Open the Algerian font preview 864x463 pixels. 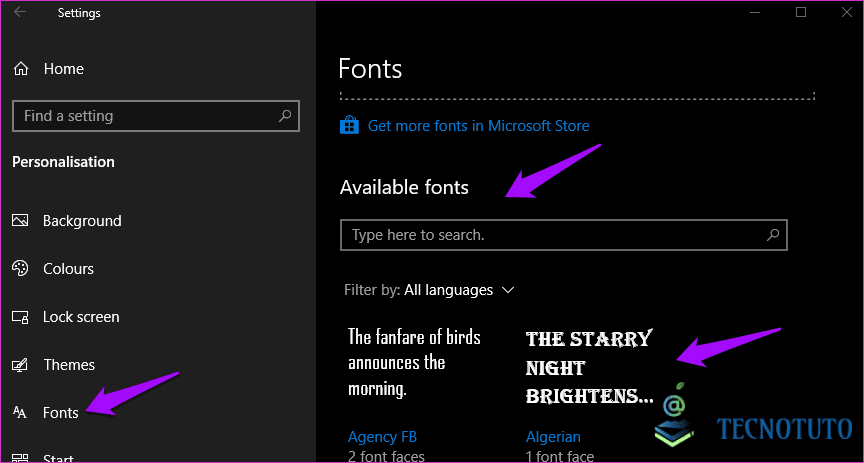pos(590,367)
